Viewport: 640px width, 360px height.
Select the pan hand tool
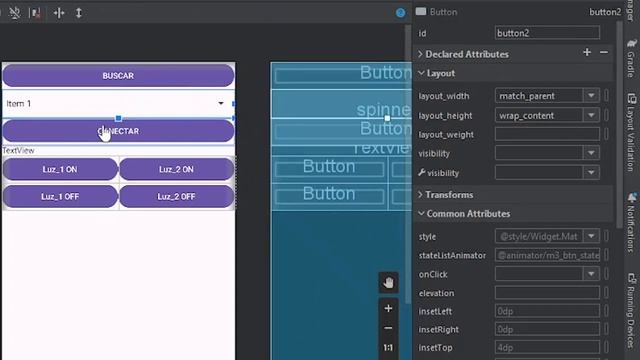click(388, 282)
